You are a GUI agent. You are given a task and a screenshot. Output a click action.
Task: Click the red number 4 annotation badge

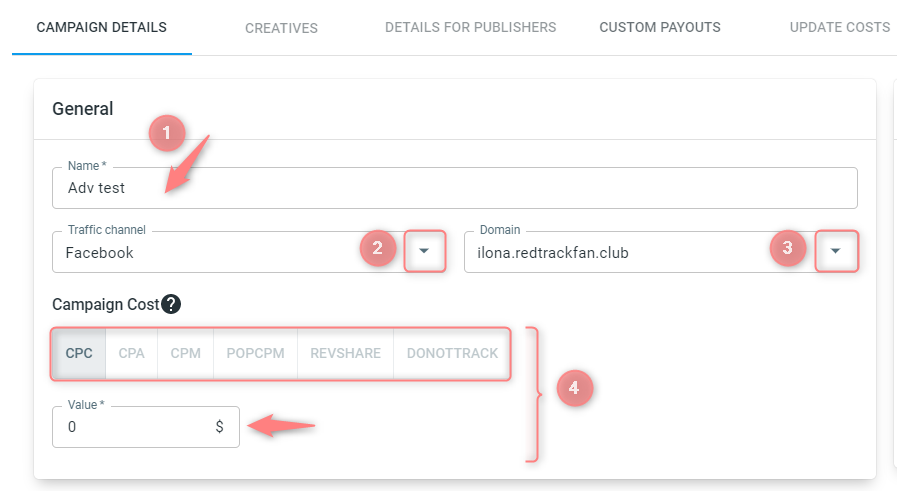574,388
